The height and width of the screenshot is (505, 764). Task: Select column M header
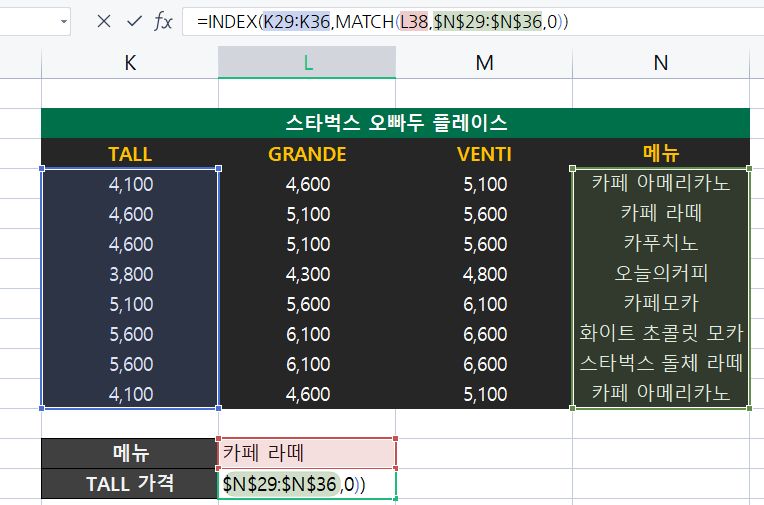(x=484, y=62)
